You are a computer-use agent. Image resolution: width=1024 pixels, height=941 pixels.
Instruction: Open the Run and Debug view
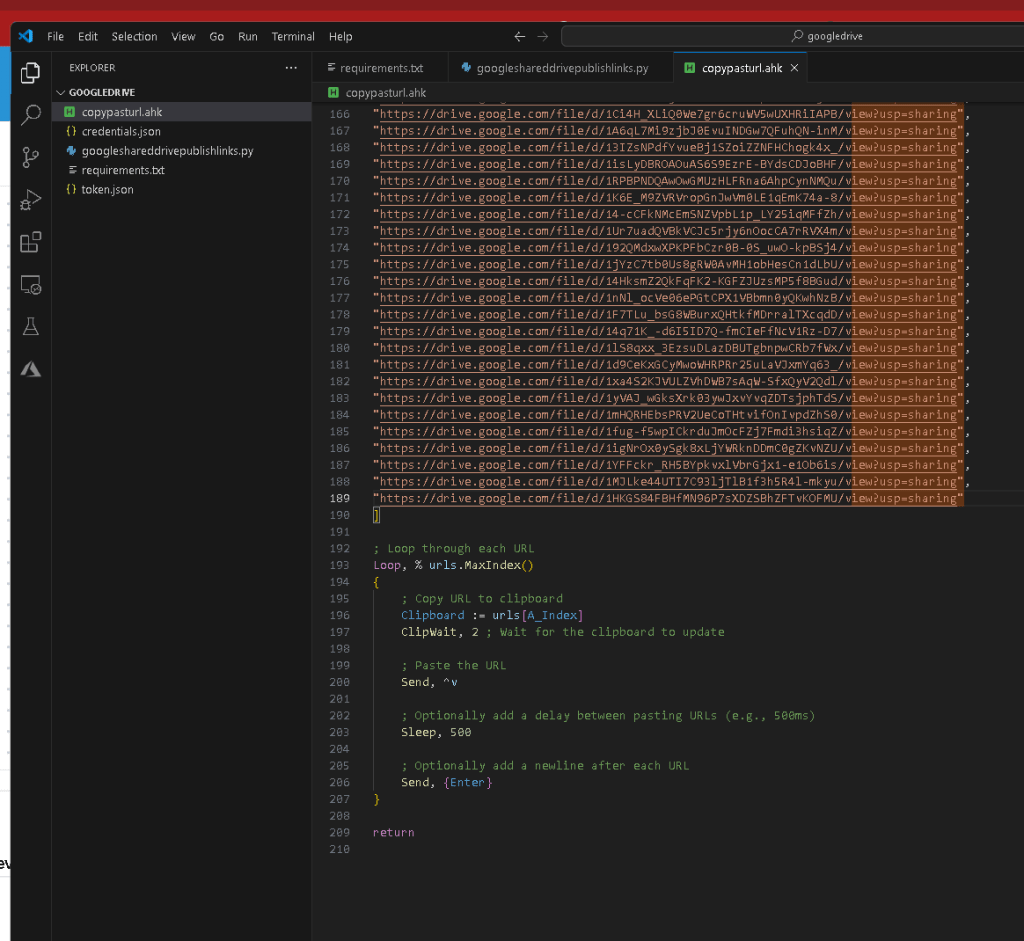[x=31, y=200]
